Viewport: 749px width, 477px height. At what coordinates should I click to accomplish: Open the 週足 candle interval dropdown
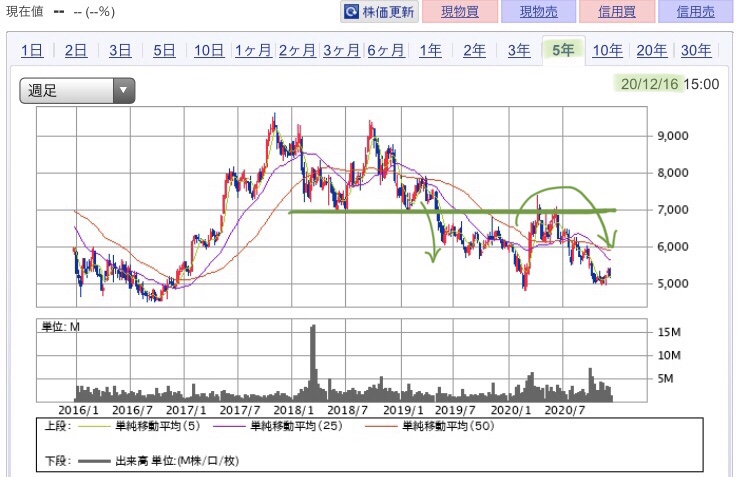click(77, 91)
